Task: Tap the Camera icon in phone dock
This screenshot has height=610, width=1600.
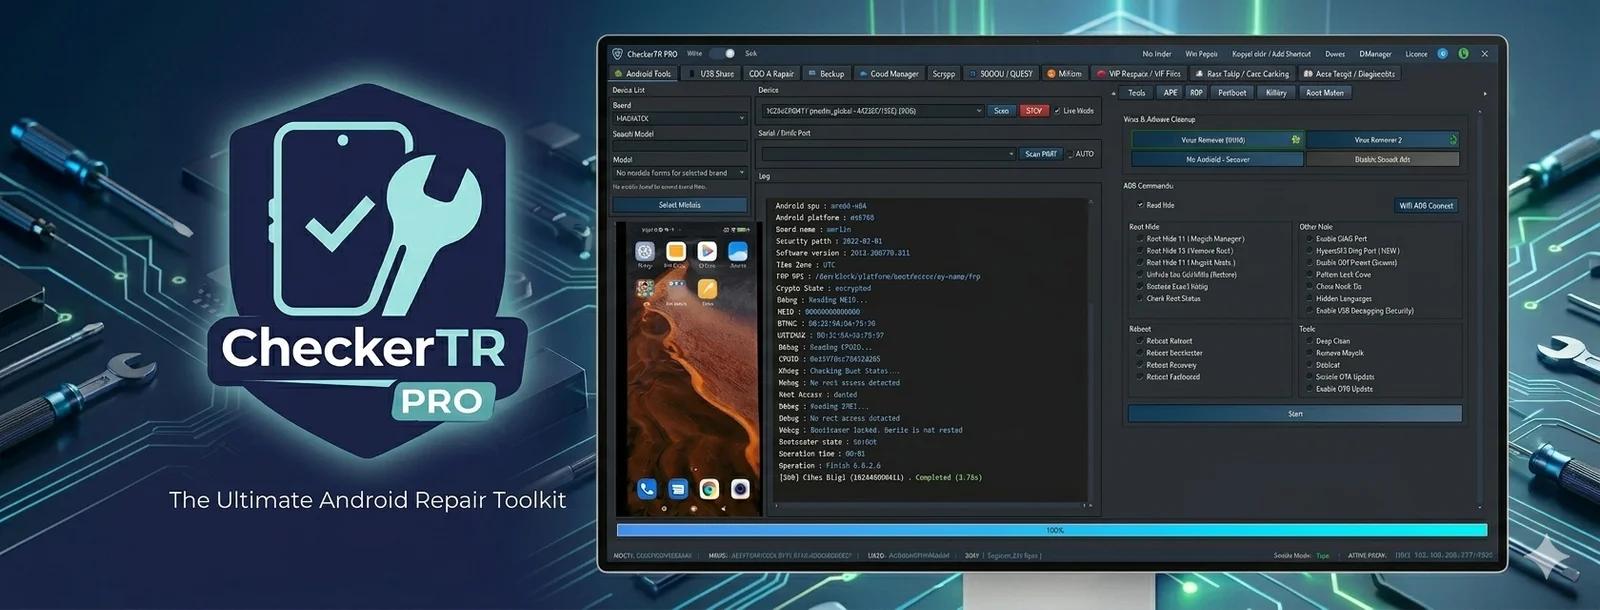Action: click(740, 489)
